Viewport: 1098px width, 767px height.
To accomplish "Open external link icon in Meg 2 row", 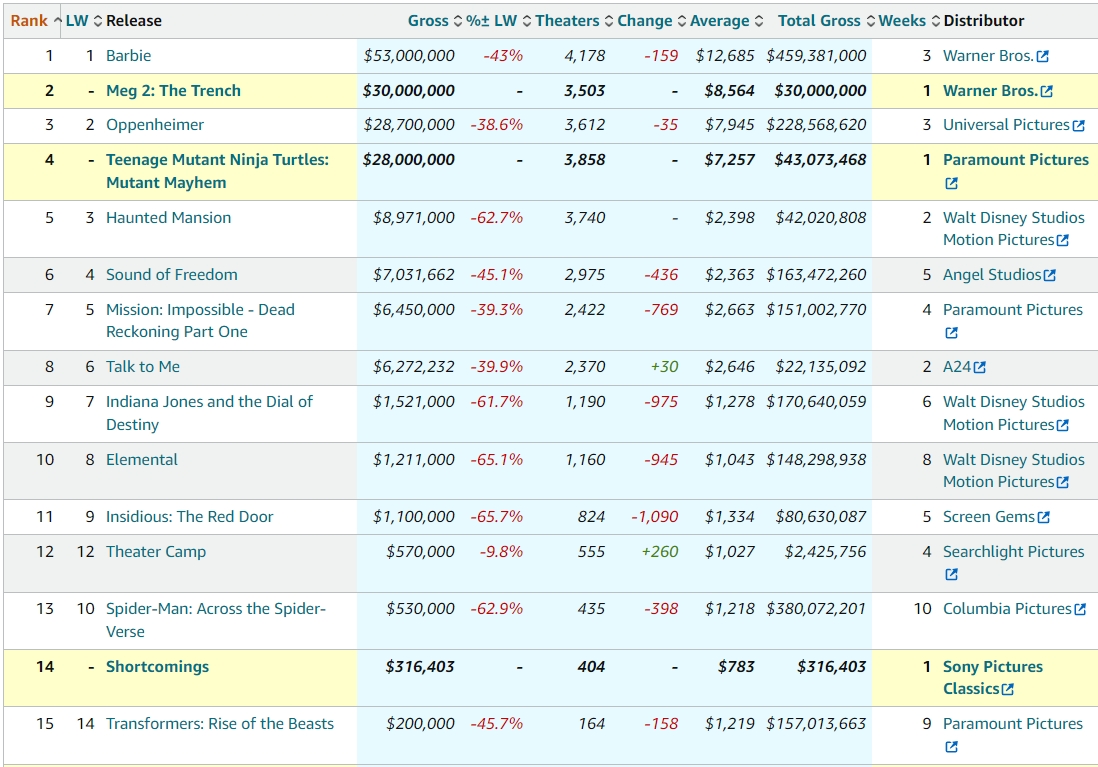I will [1047, 91].
